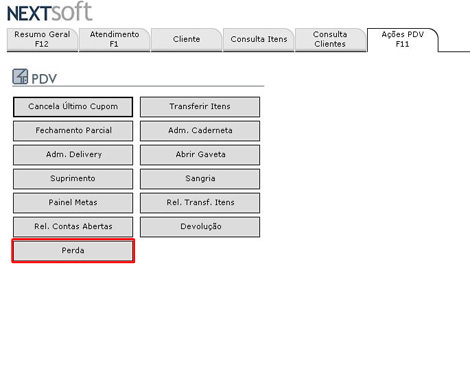Switch to the Atendimento F1 tab
Screen dimensions: 470x369
point(114,40)
